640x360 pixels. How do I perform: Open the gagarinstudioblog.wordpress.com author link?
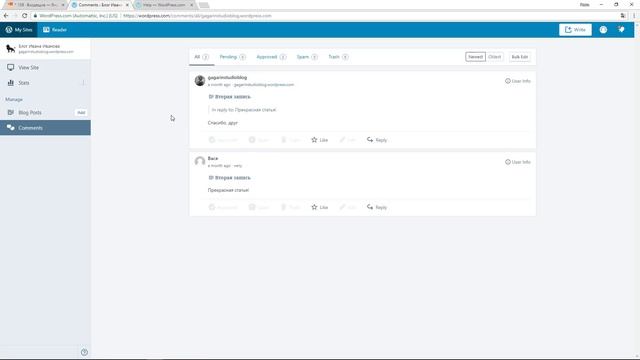click(x=264, y=85)
